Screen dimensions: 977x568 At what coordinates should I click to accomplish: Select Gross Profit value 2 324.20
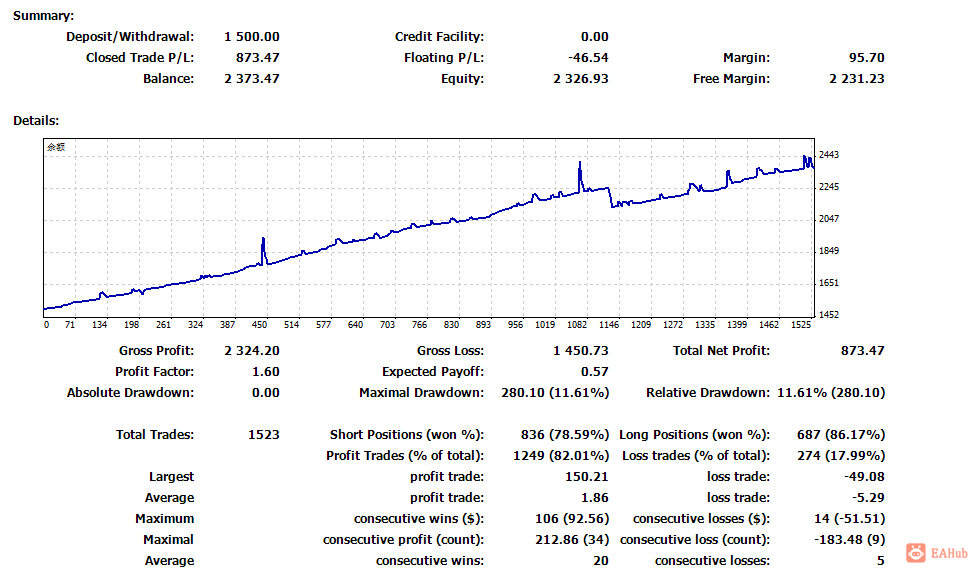[252, 351]
